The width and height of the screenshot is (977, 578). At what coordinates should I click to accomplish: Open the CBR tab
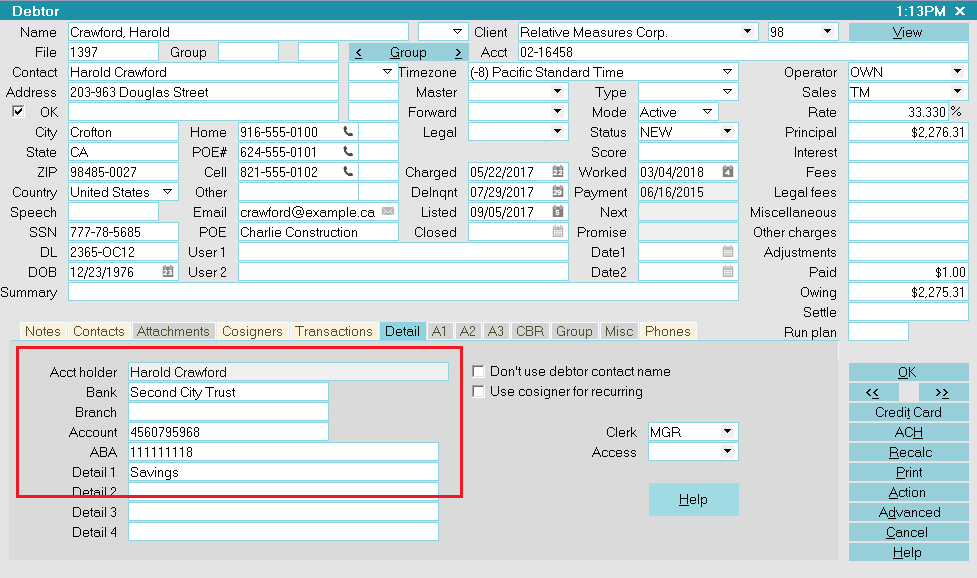click(x=530, y=331)
